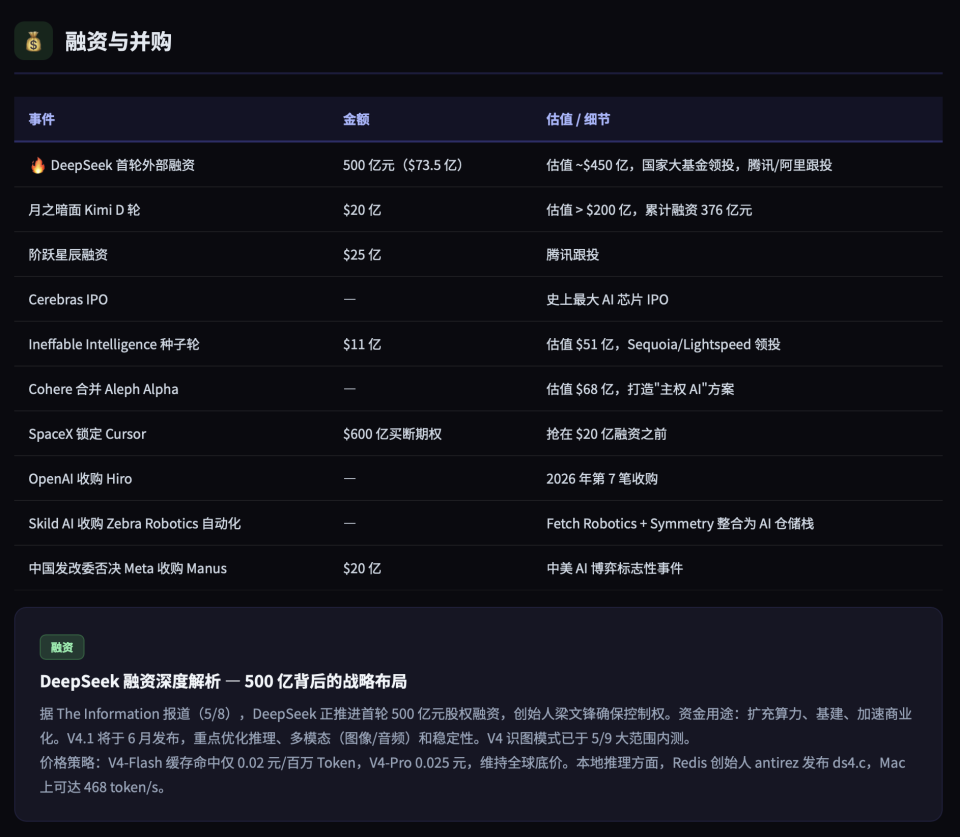Click the The Information 报道 paragraph text
The image size is (960, 837).
(476, 726)
